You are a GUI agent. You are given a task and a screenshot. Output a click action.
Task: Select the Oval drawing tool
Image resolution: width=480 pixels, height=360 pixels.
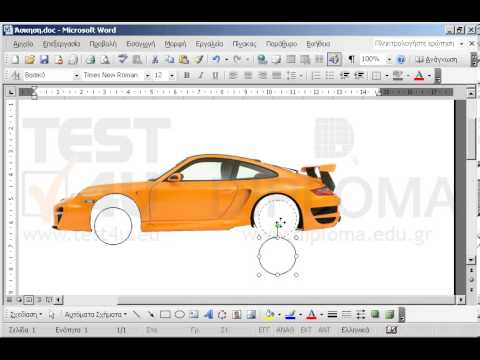point(180,314)
